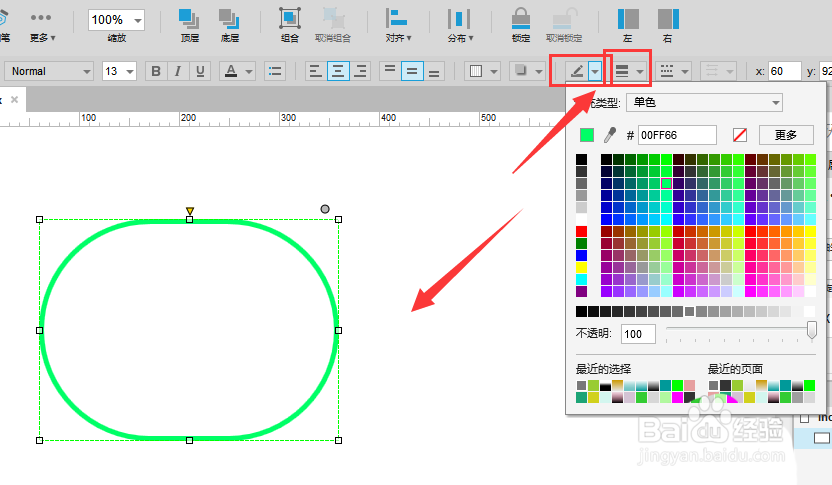Screen dimensions: 832x485
Task: Pick the cyan swatch in the left column
Action: tap(582, 279)
